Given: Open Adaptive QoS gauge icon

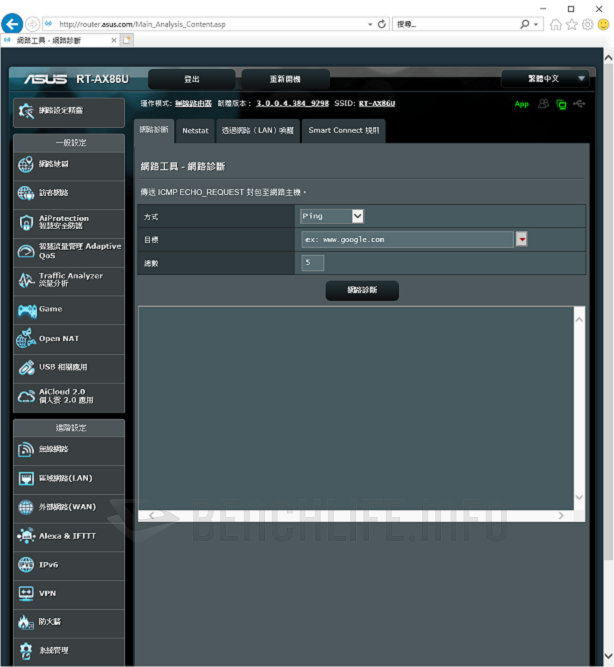Looking at the screenshot, I should click(26, 251).
